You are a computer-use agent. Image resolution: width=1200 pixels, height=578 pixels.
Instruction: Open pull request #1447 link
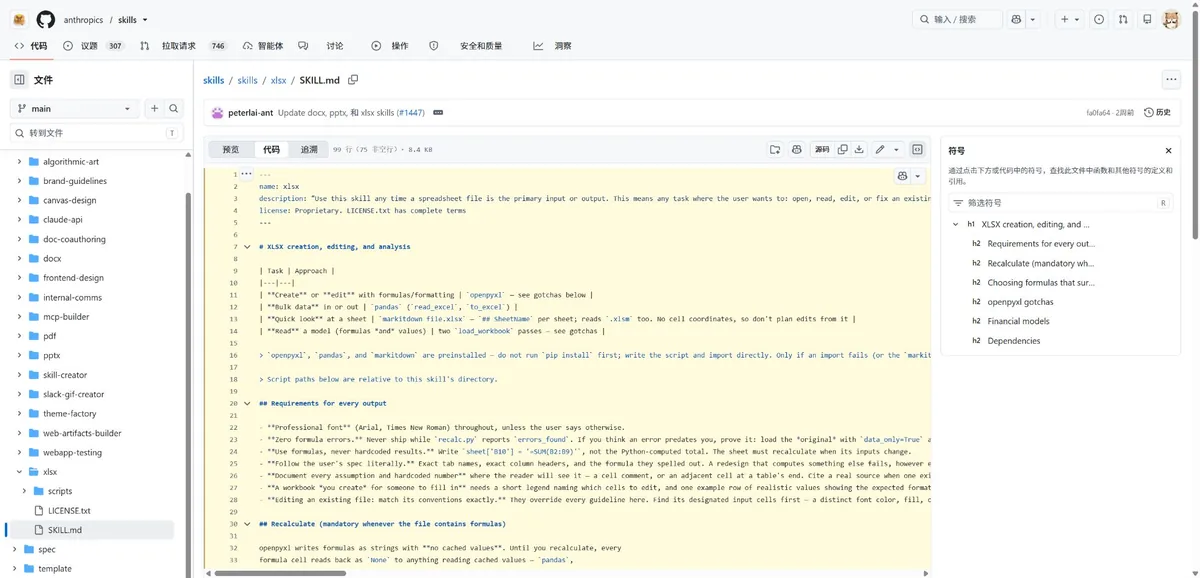tap(410, 113)
